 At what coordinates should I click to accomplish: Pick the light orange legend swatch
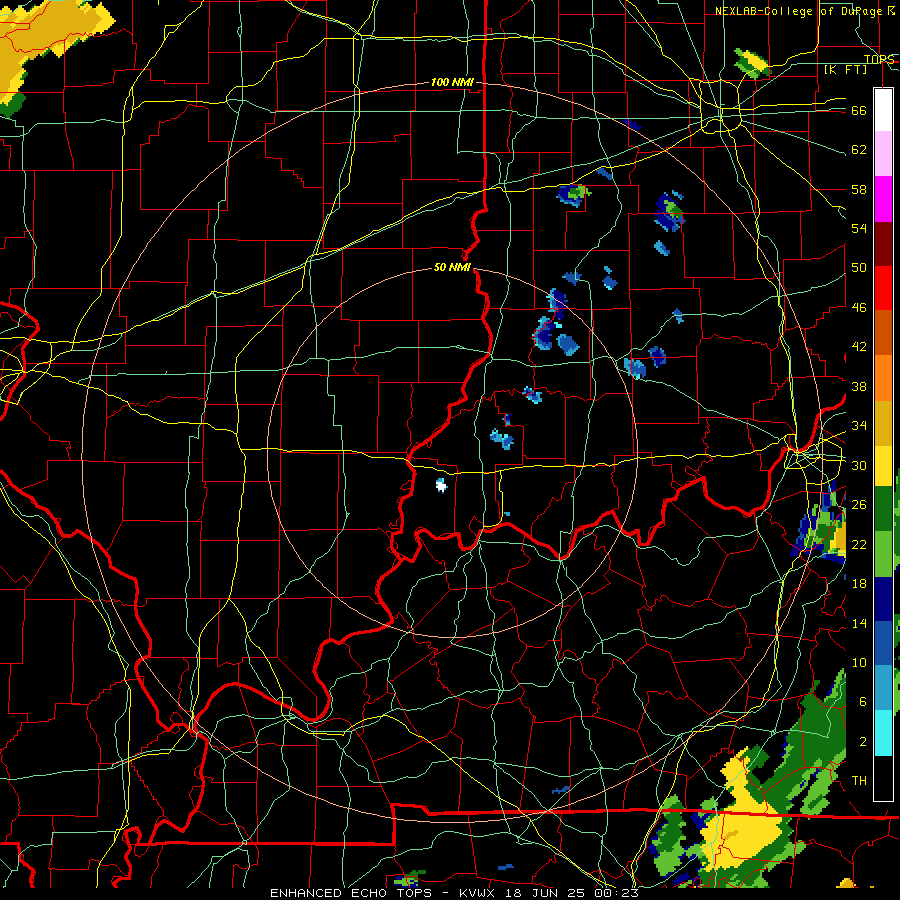tap(883, 378)
